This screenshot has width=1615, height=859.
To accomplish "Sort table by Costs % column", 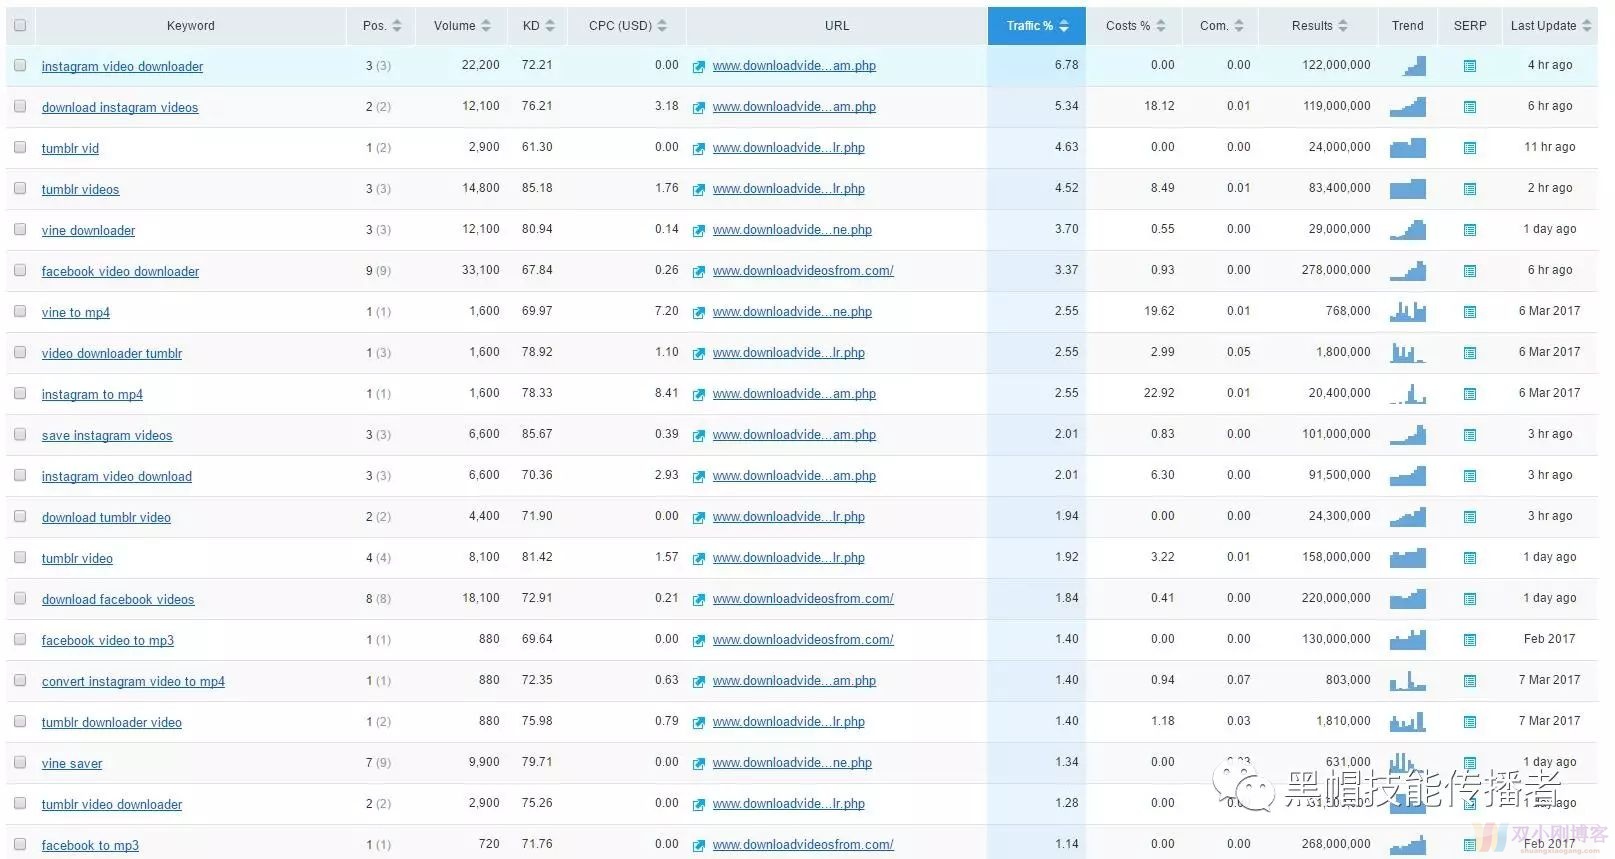I will coord(1135,26).
